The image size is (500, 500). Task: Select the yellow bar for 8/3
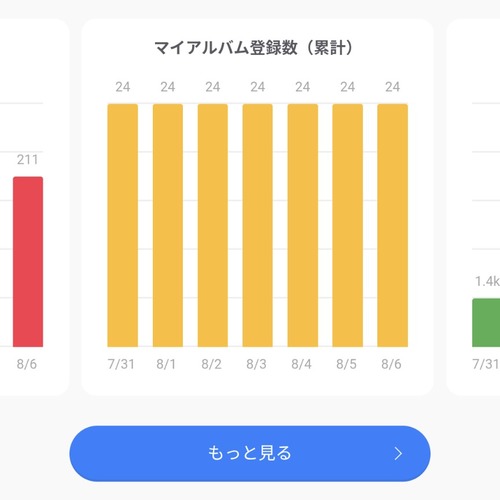pyautogui.click(x=258, y=225)
